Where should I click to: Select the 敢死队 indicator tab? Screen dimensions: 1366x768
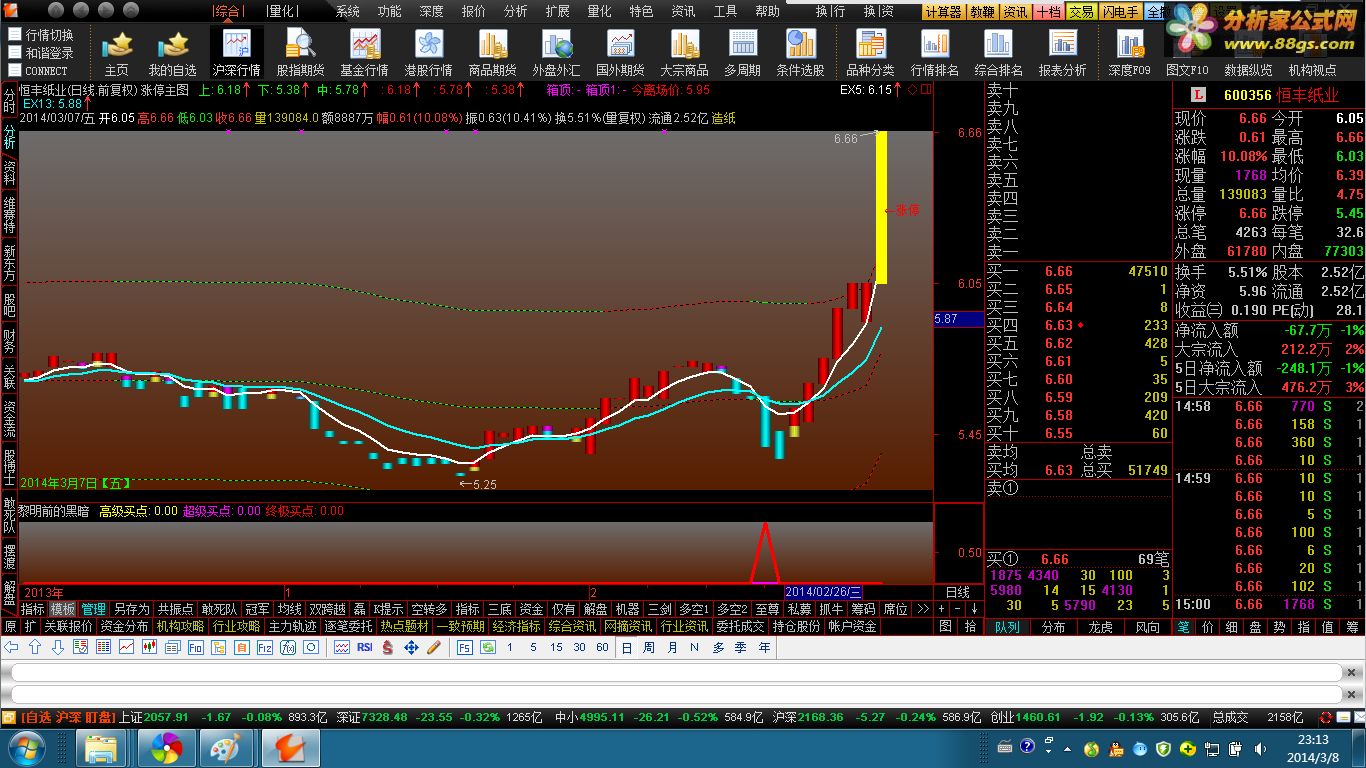[x=219, y=609]
